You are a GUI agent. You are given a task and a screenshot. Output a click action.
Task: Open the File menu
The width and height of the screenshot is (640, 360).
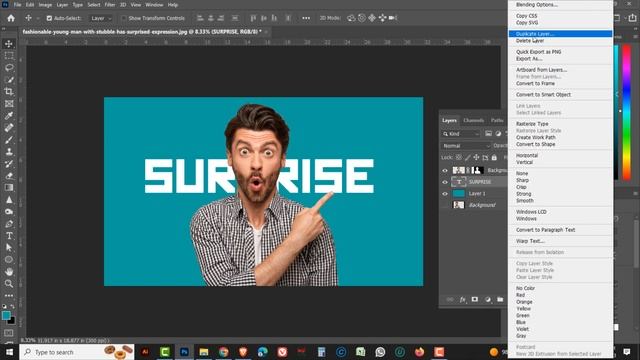[x=17, y=5]
